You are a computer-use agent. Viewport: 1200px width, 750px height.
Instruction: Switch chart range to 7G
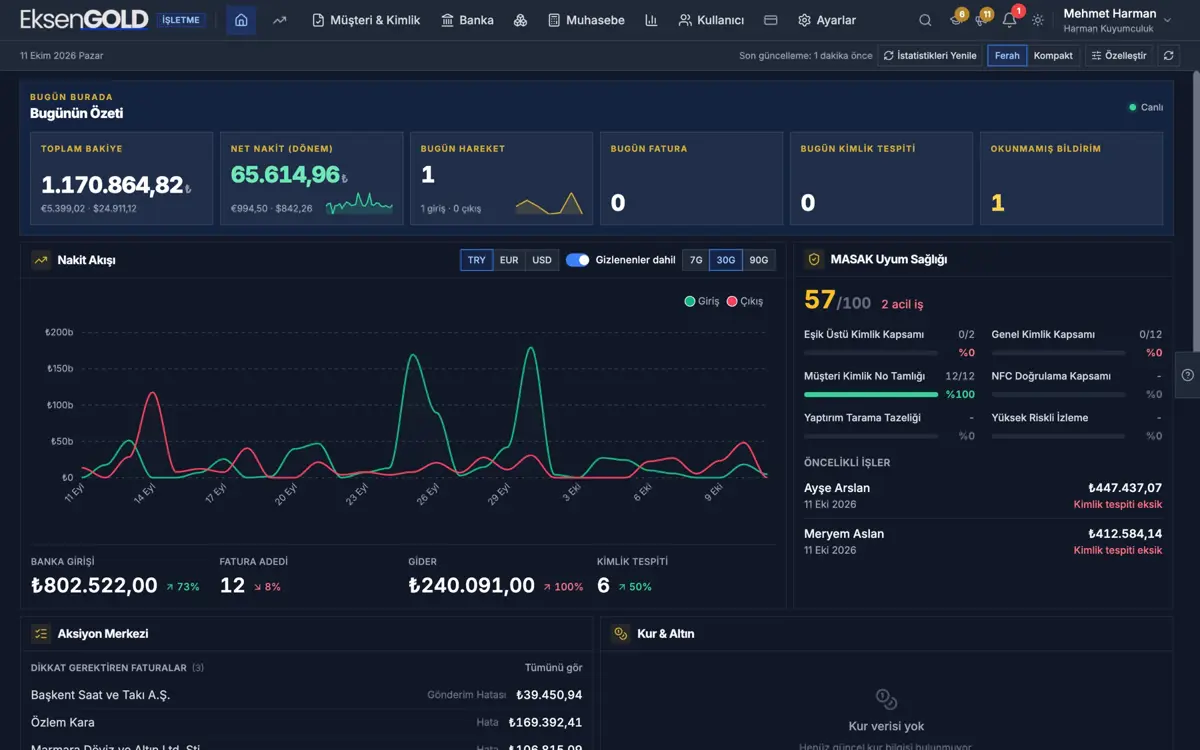pos(696,260)
